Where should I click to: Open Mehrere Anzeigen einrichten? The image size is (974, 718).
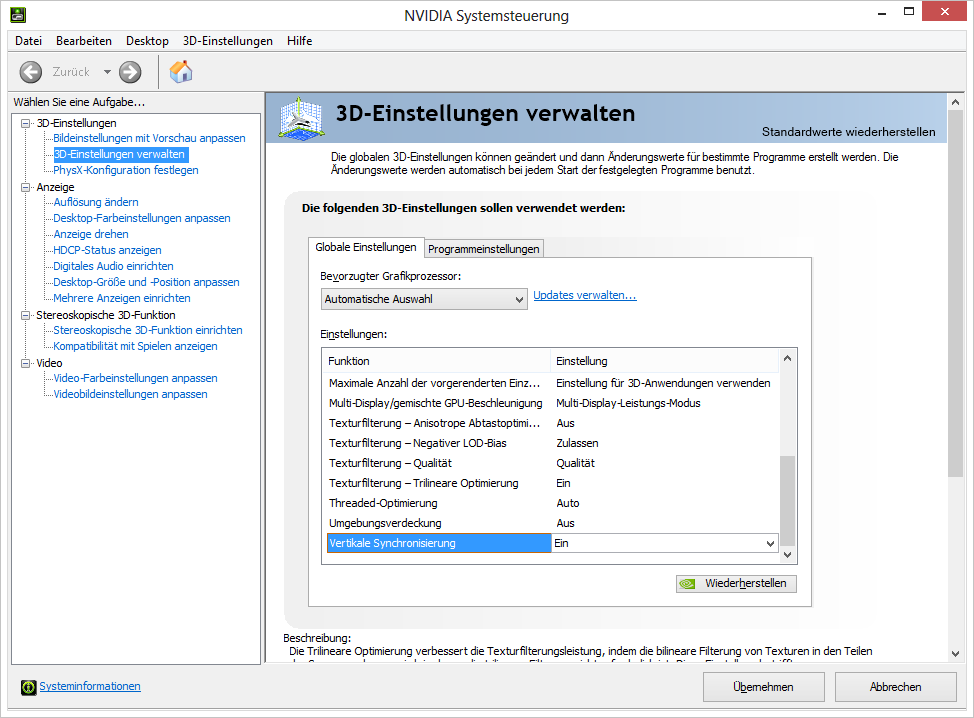[122, 298]
